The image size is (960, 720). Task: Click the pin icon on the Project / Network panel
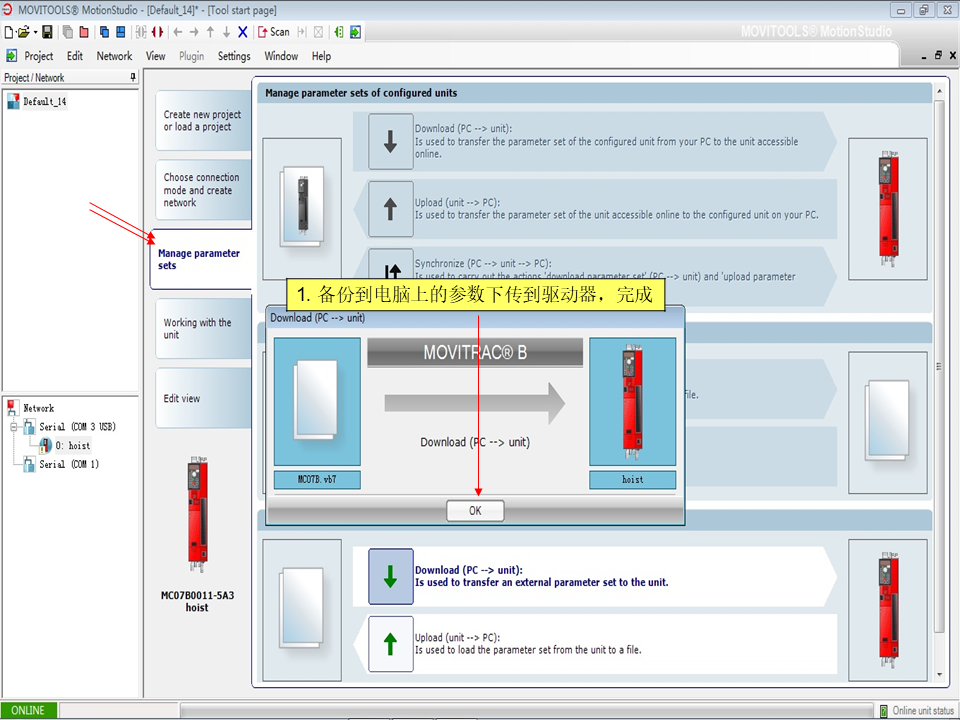(133, 77)
